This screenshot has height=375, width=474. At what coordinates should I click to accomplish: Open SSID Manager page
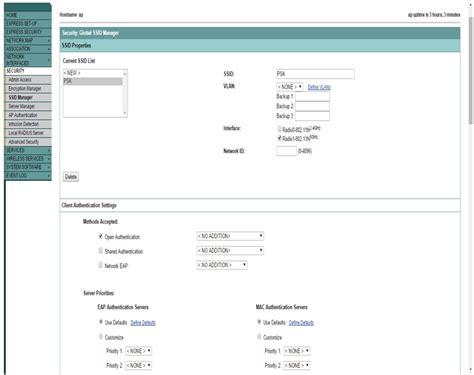[28, 97]
